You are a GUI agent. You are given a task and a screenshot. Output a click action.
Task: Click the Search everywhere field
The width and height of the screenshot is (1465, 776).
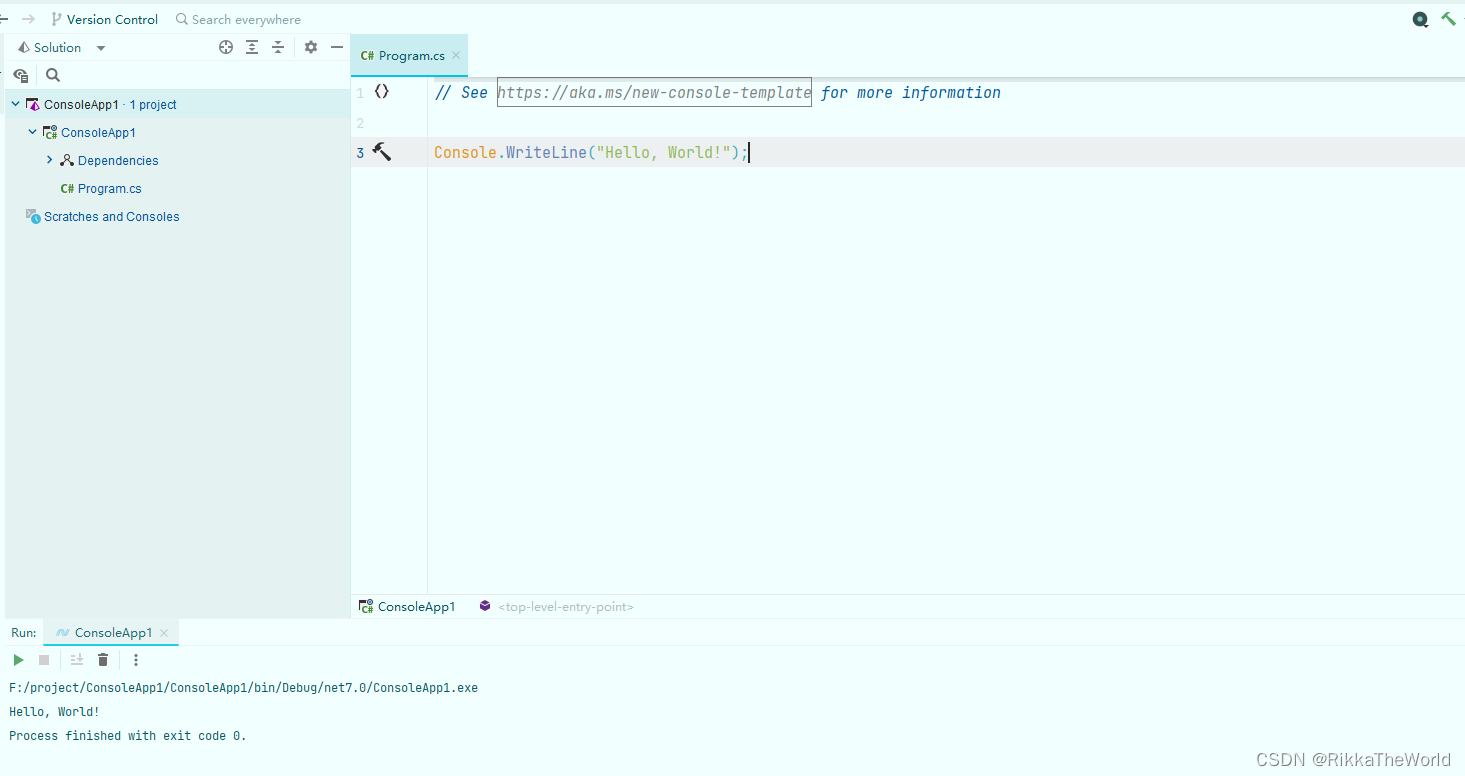click(x=238, y=19)
